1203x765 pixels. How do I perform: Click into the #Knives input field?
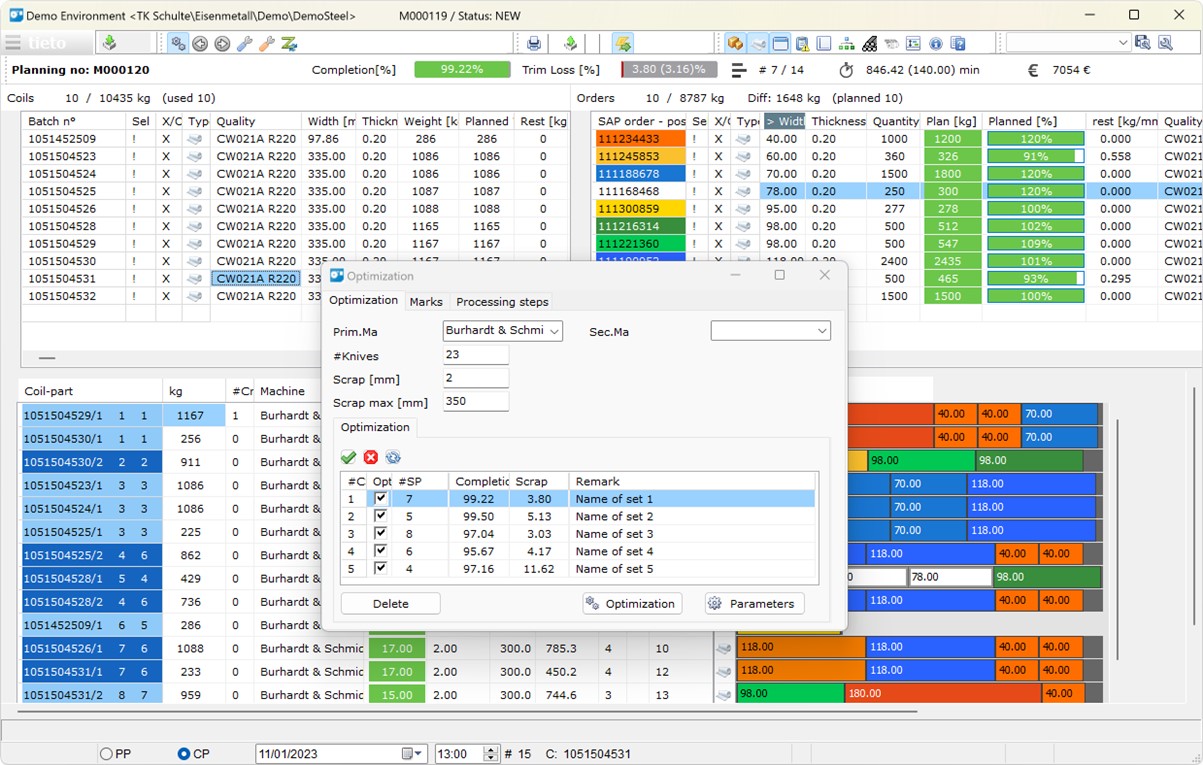coord(476,355)
